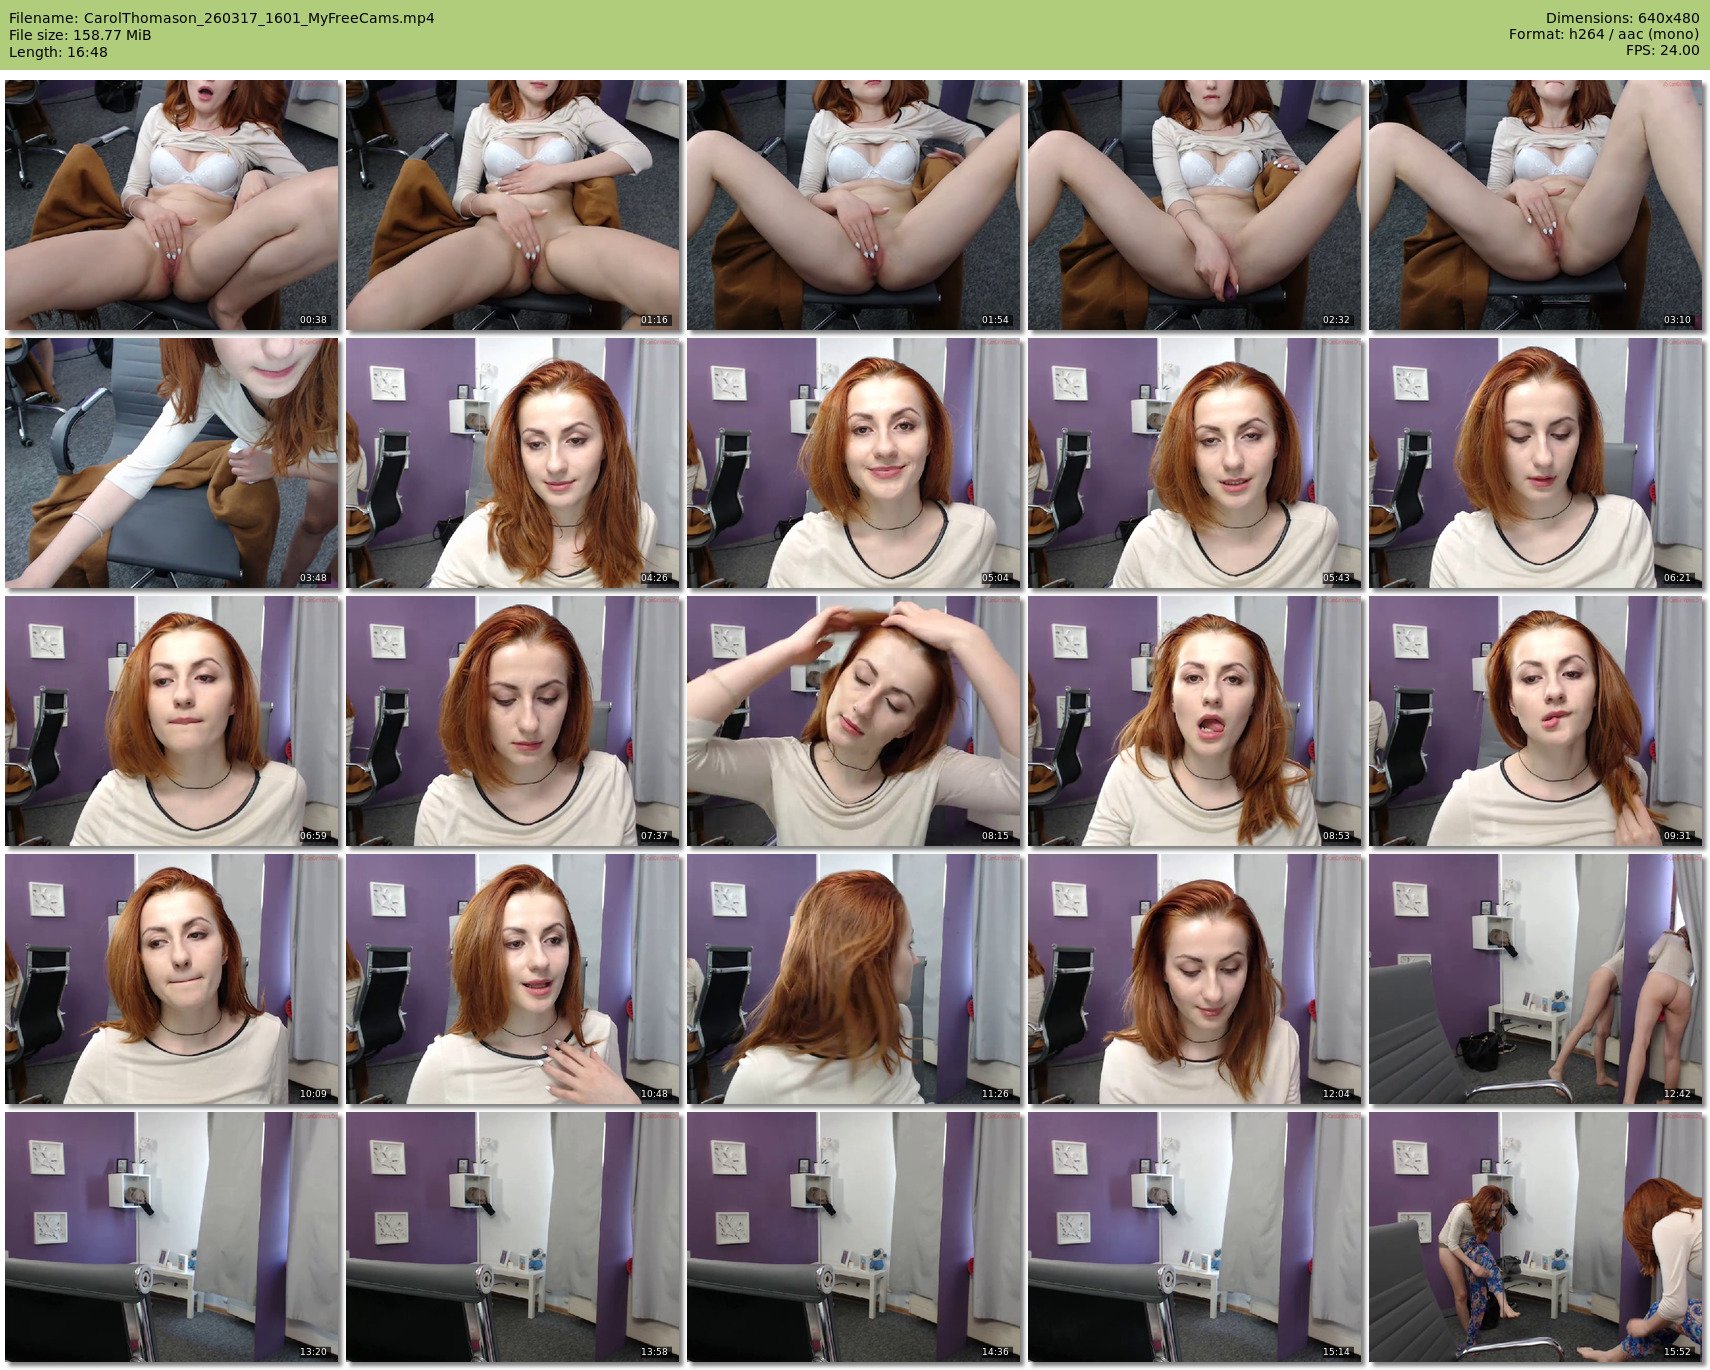Screen dimensions: 1710x1370
Task: Click the filename text in the header
Action: (221, 18)
